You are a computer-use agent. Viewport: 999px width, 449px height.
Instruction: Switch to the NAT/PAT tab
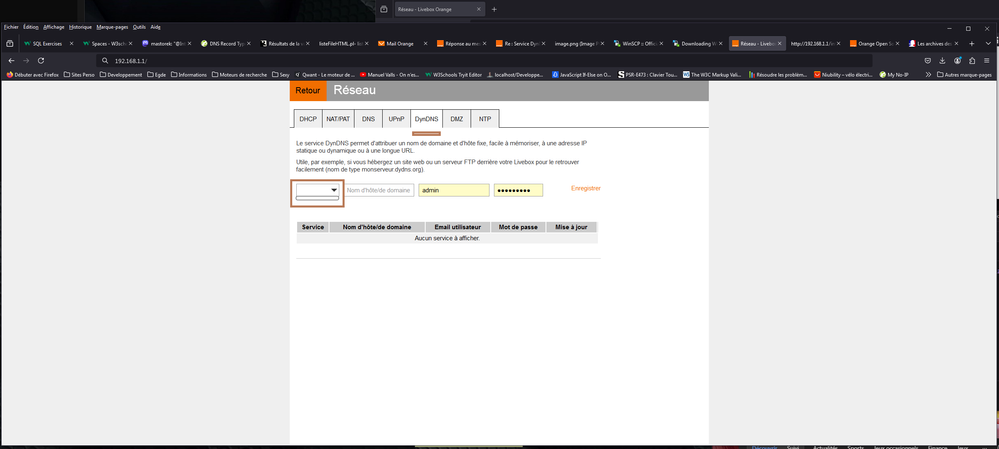(x=338, y=119)
